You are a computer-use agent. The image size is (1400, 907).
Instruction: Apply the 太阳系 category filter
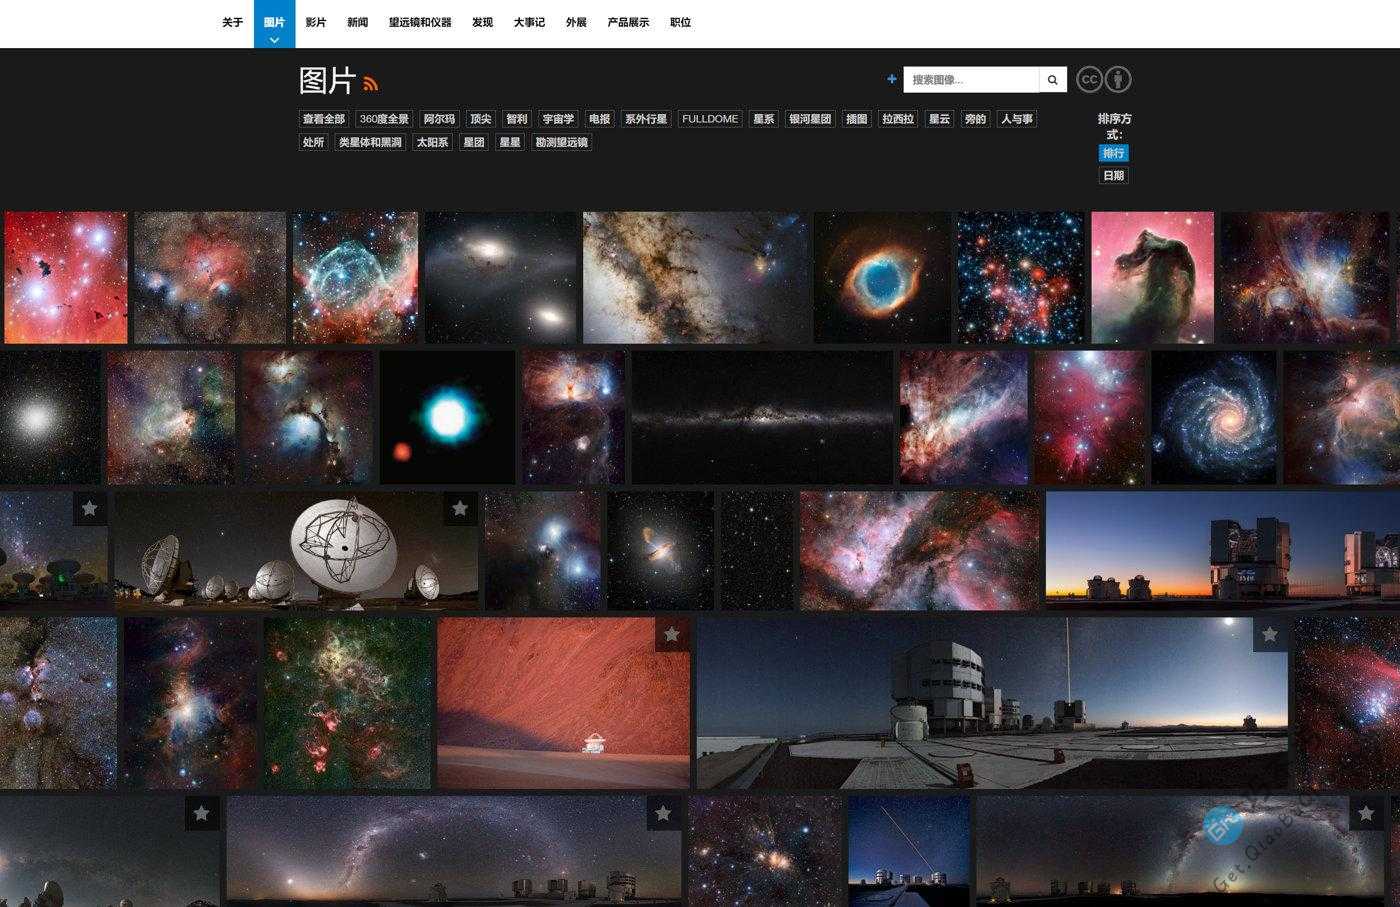pyautogui.click(x=432, y=141)
